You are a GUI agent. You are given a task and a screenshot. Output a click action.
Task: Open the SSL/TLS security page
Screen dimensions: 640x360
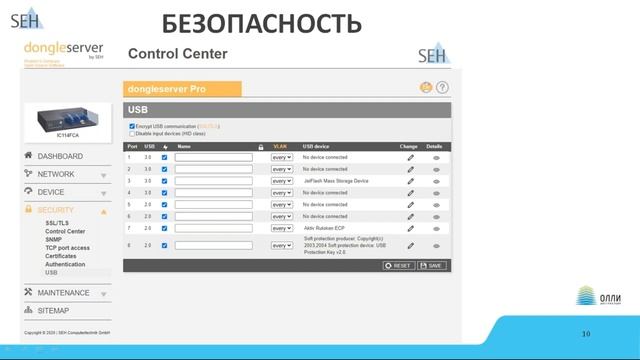(57, 223)
